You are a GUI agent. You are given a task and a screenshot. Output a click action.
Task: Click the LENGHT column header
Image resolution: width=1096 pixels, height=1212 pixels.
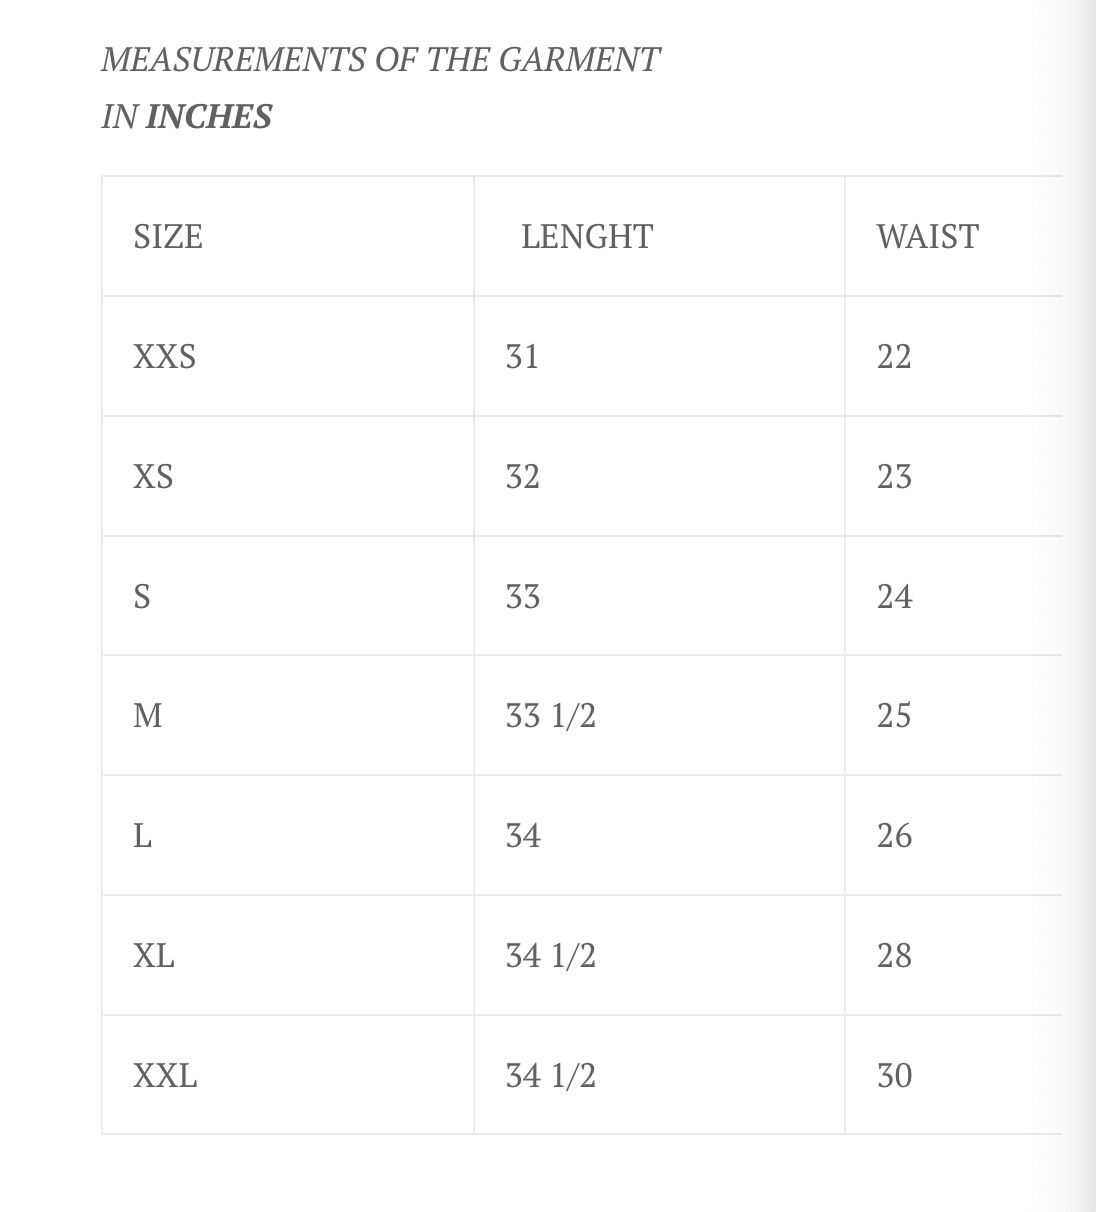[587, 237]
